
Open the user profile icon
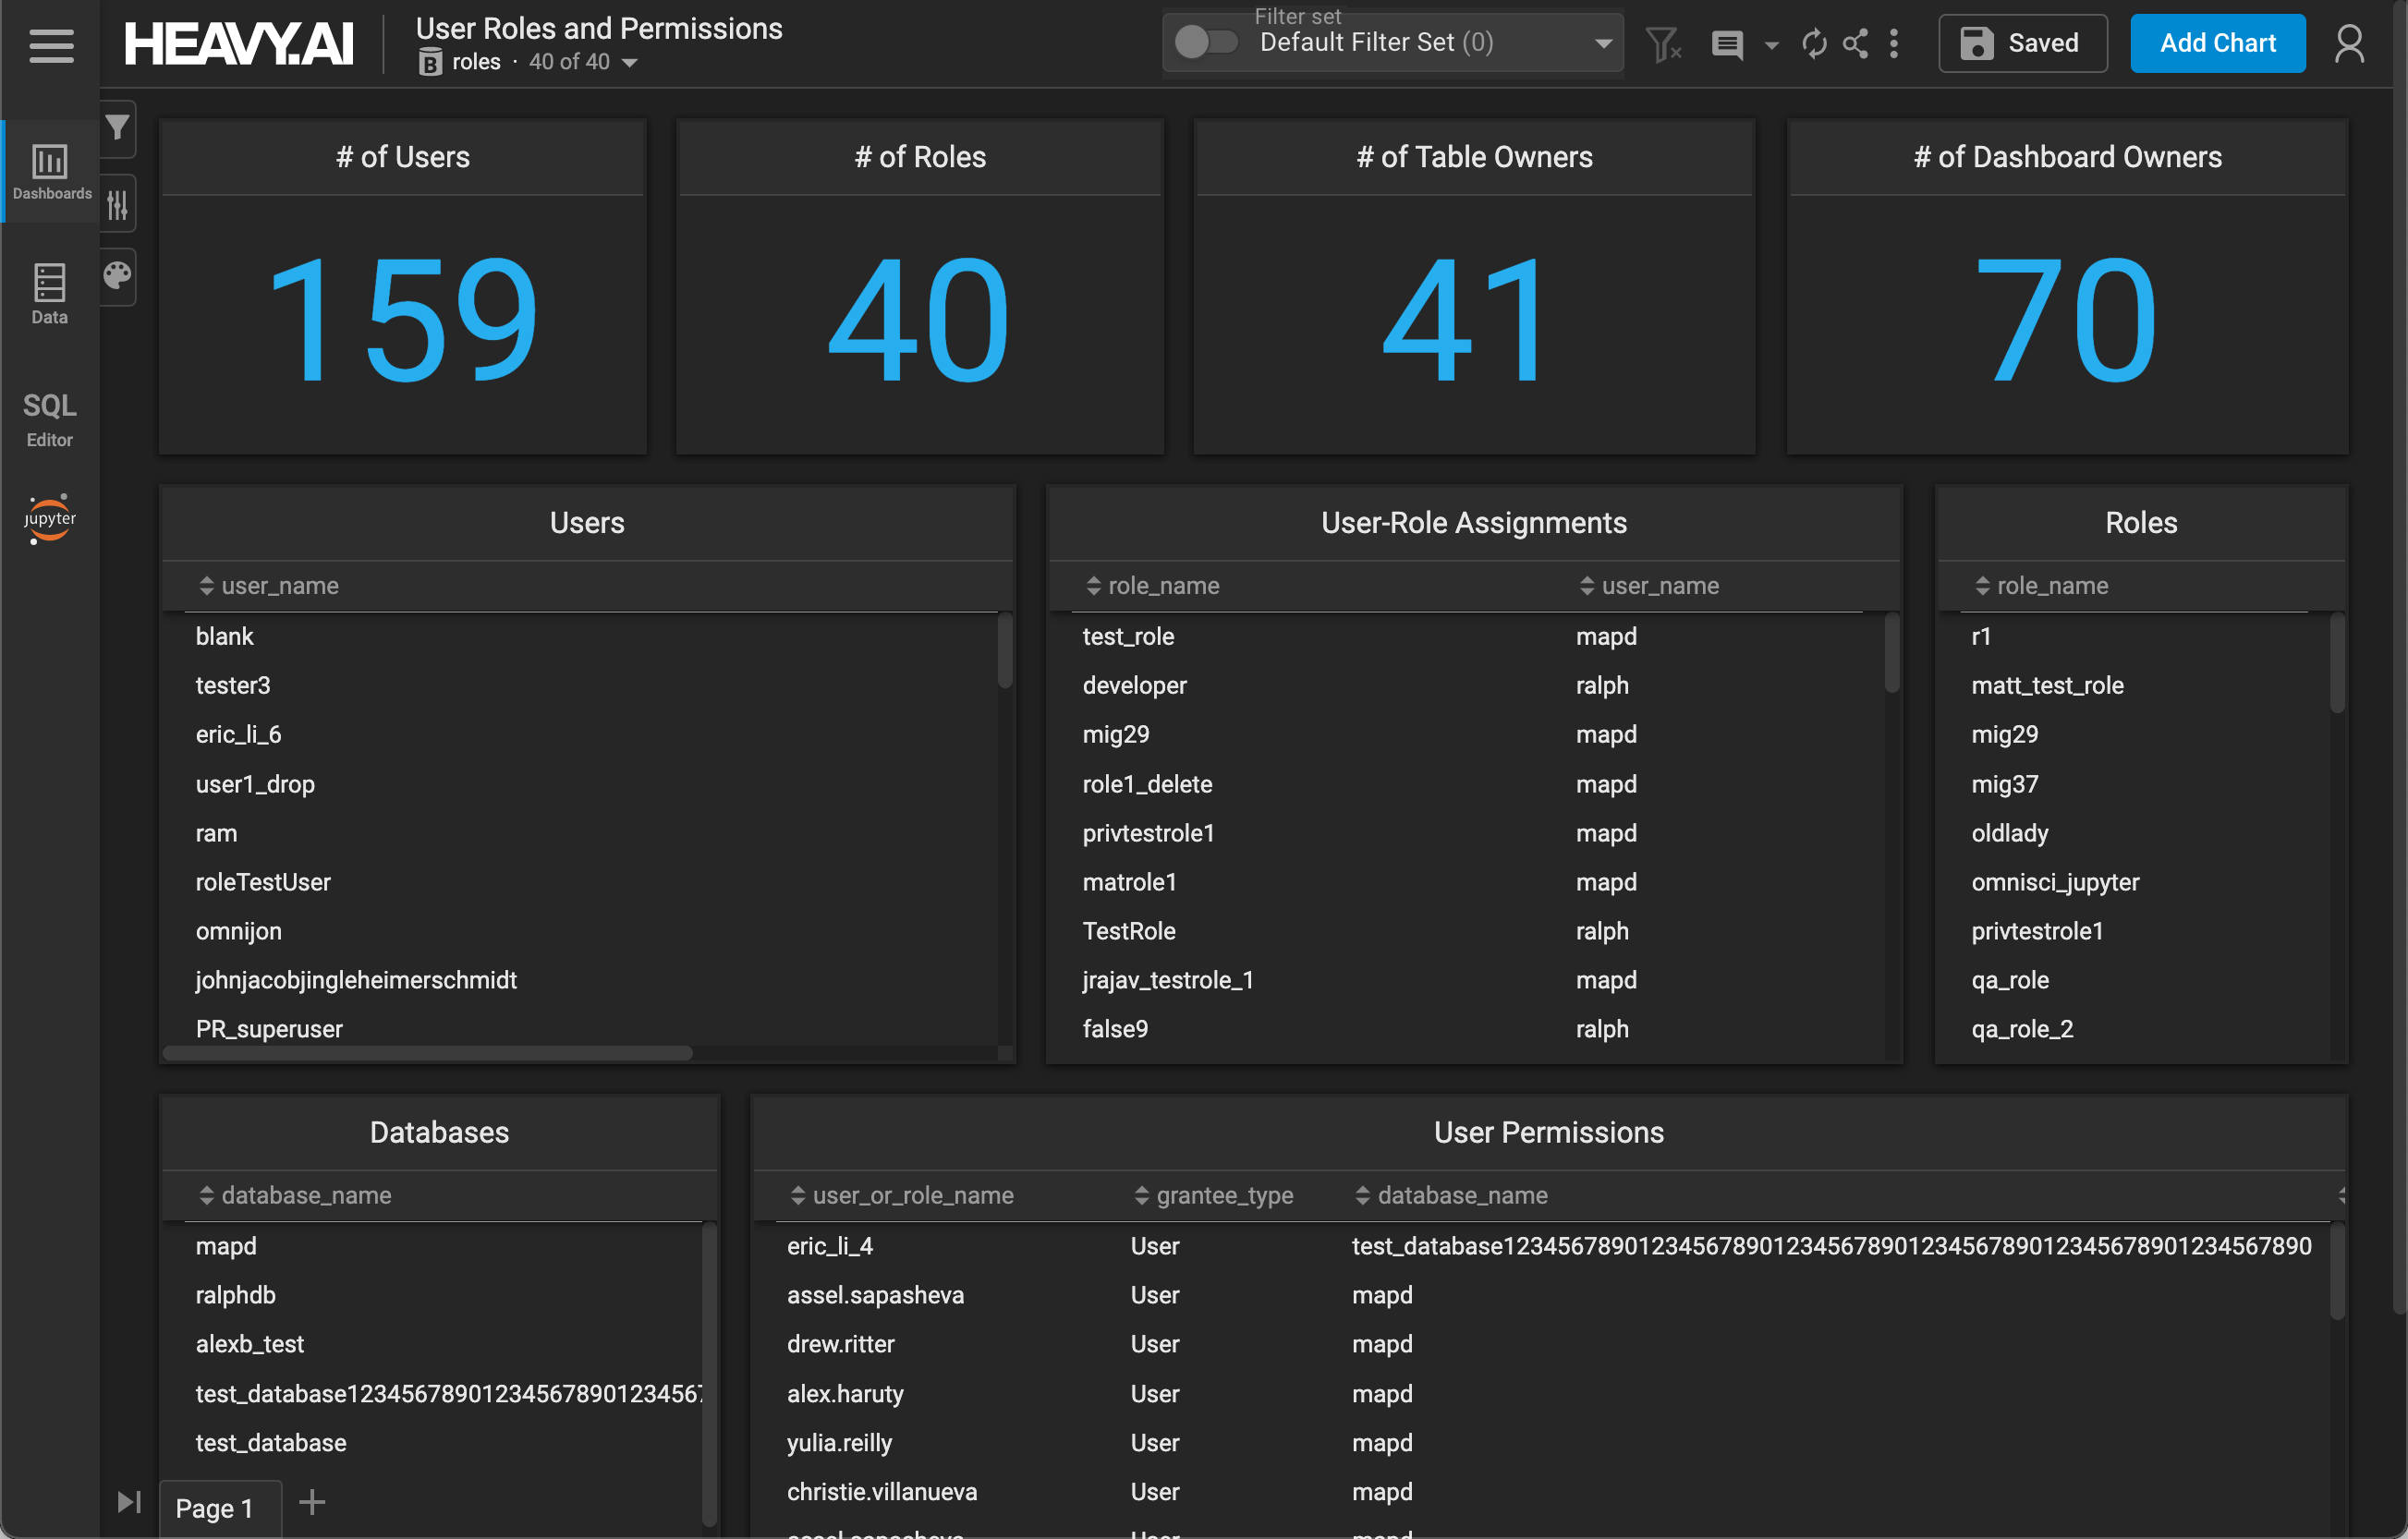2349,44
